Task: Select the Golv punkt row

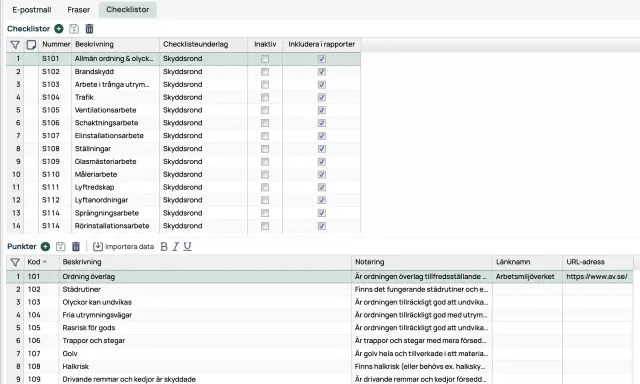Action: pos(320,353)
